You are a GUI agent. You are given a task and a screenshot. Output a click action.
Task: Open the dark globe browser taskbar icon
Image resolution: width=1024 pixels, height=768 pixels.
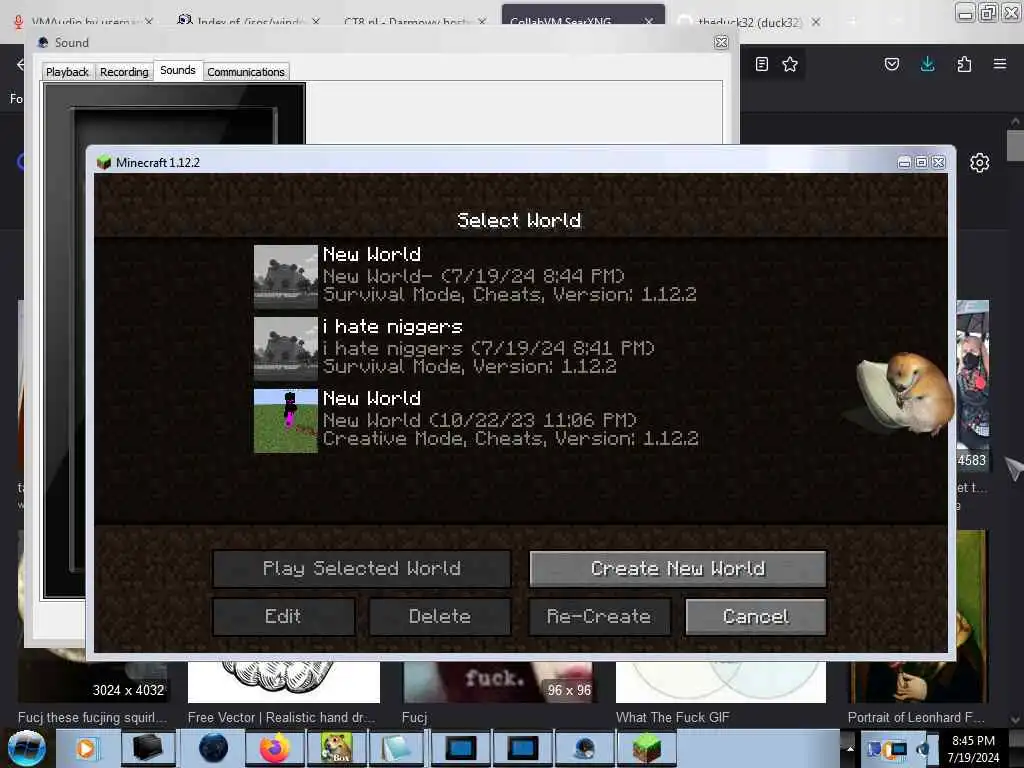tap(213, 748)
